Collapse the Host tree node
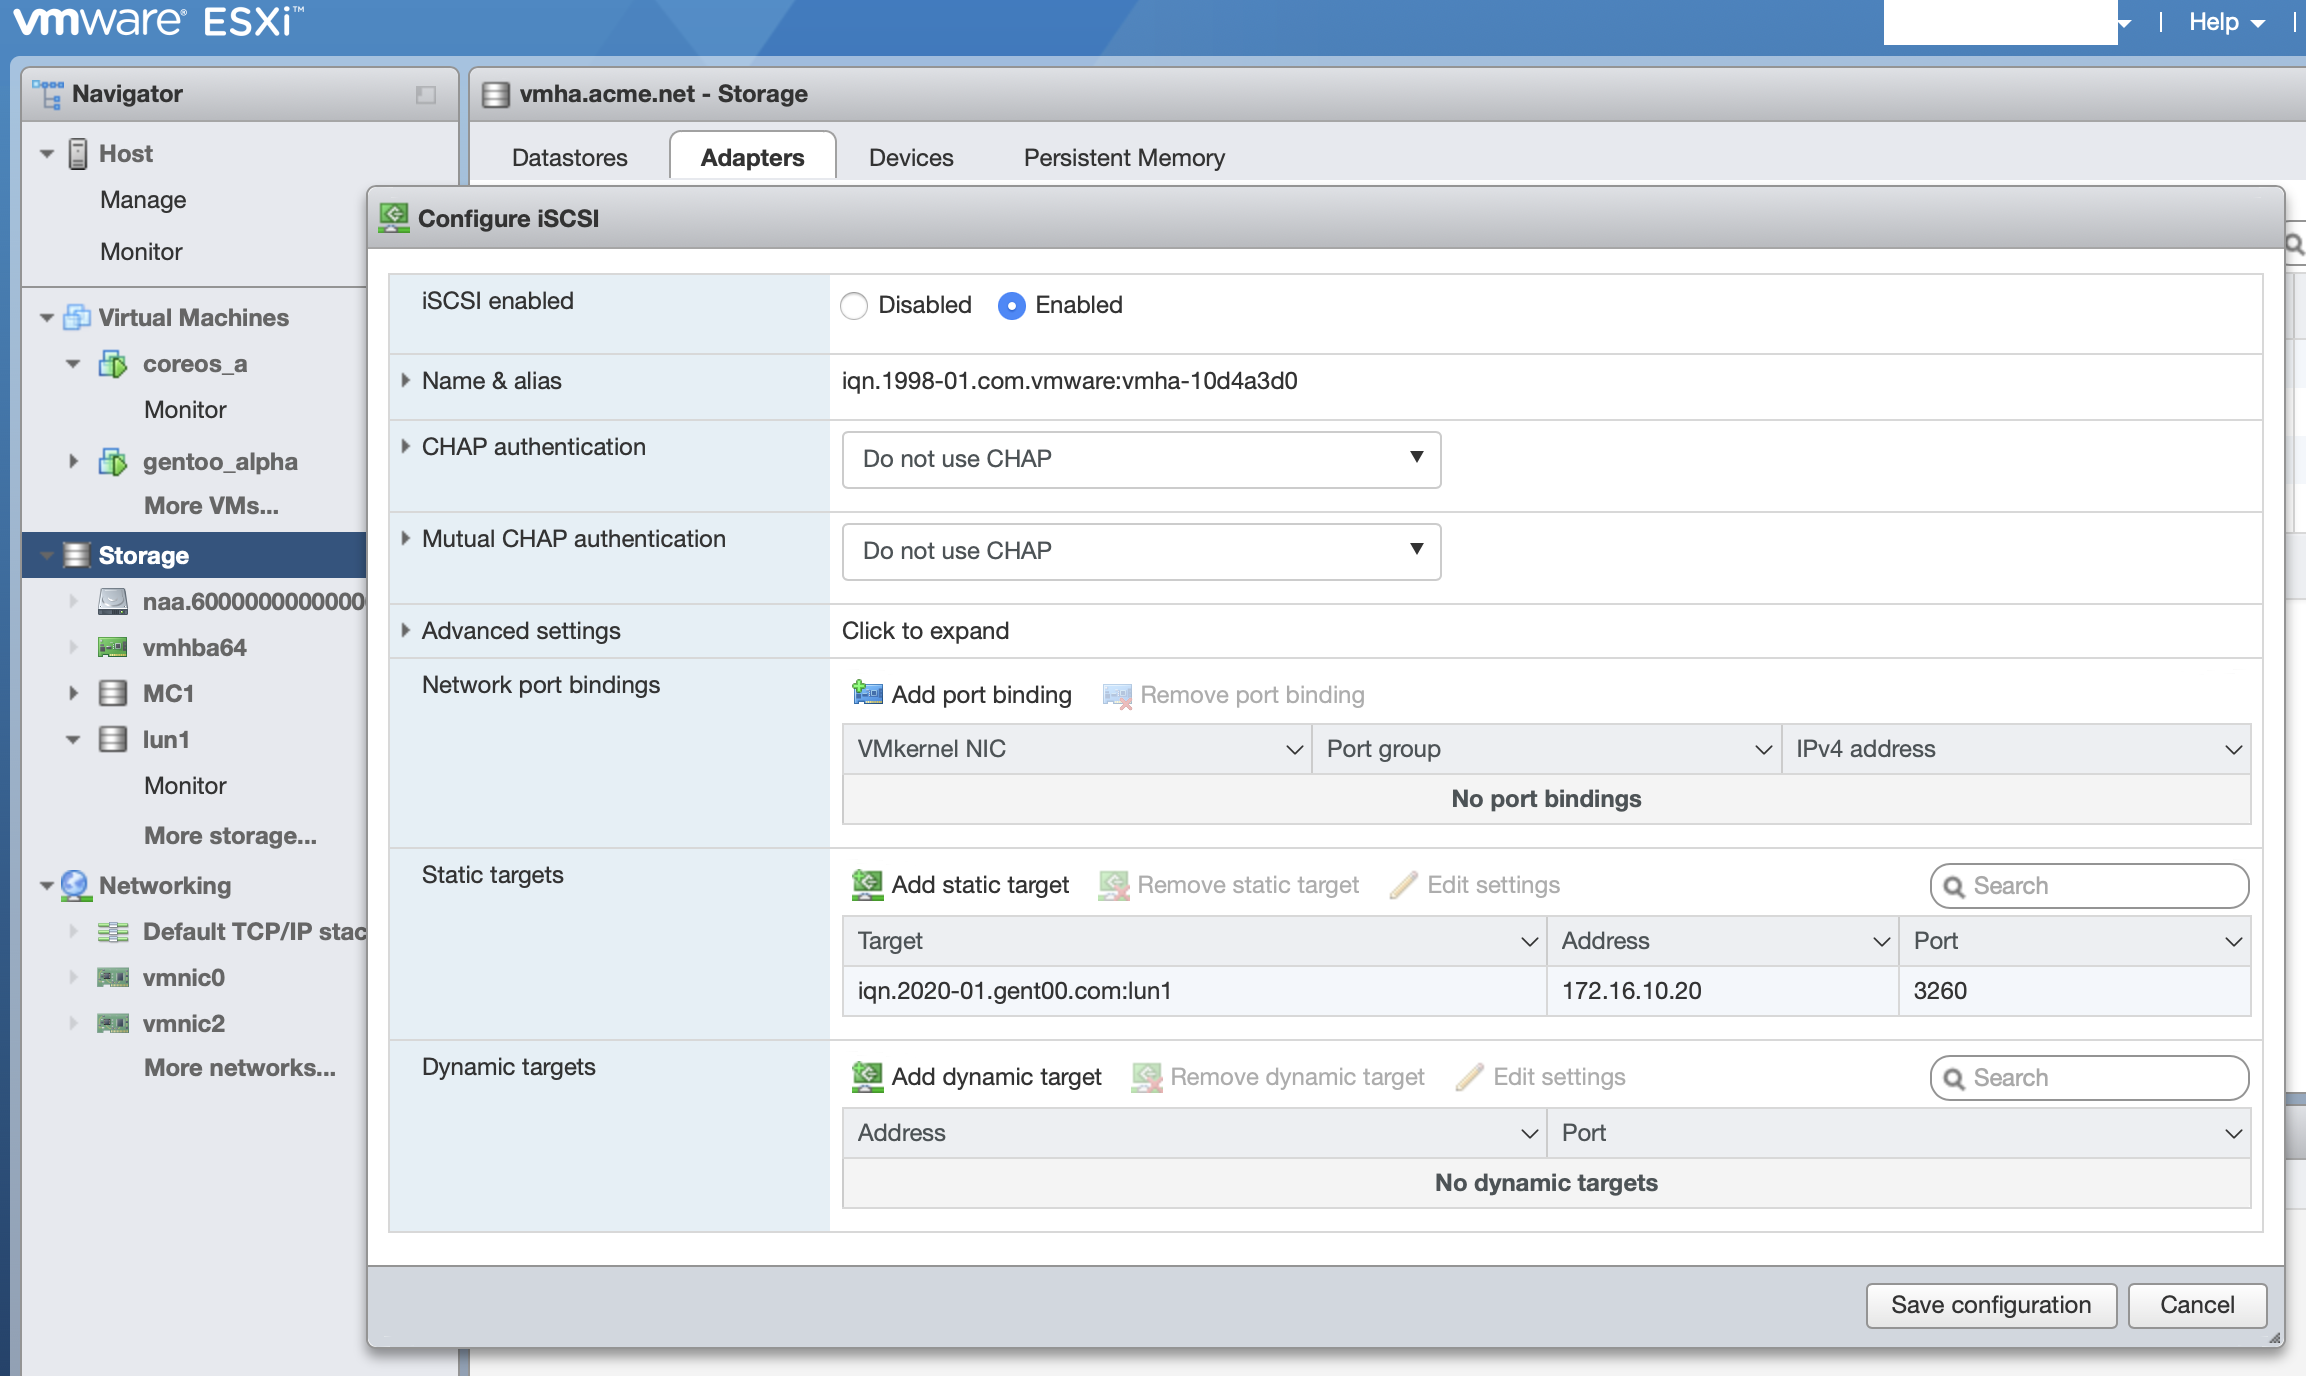 46,154
